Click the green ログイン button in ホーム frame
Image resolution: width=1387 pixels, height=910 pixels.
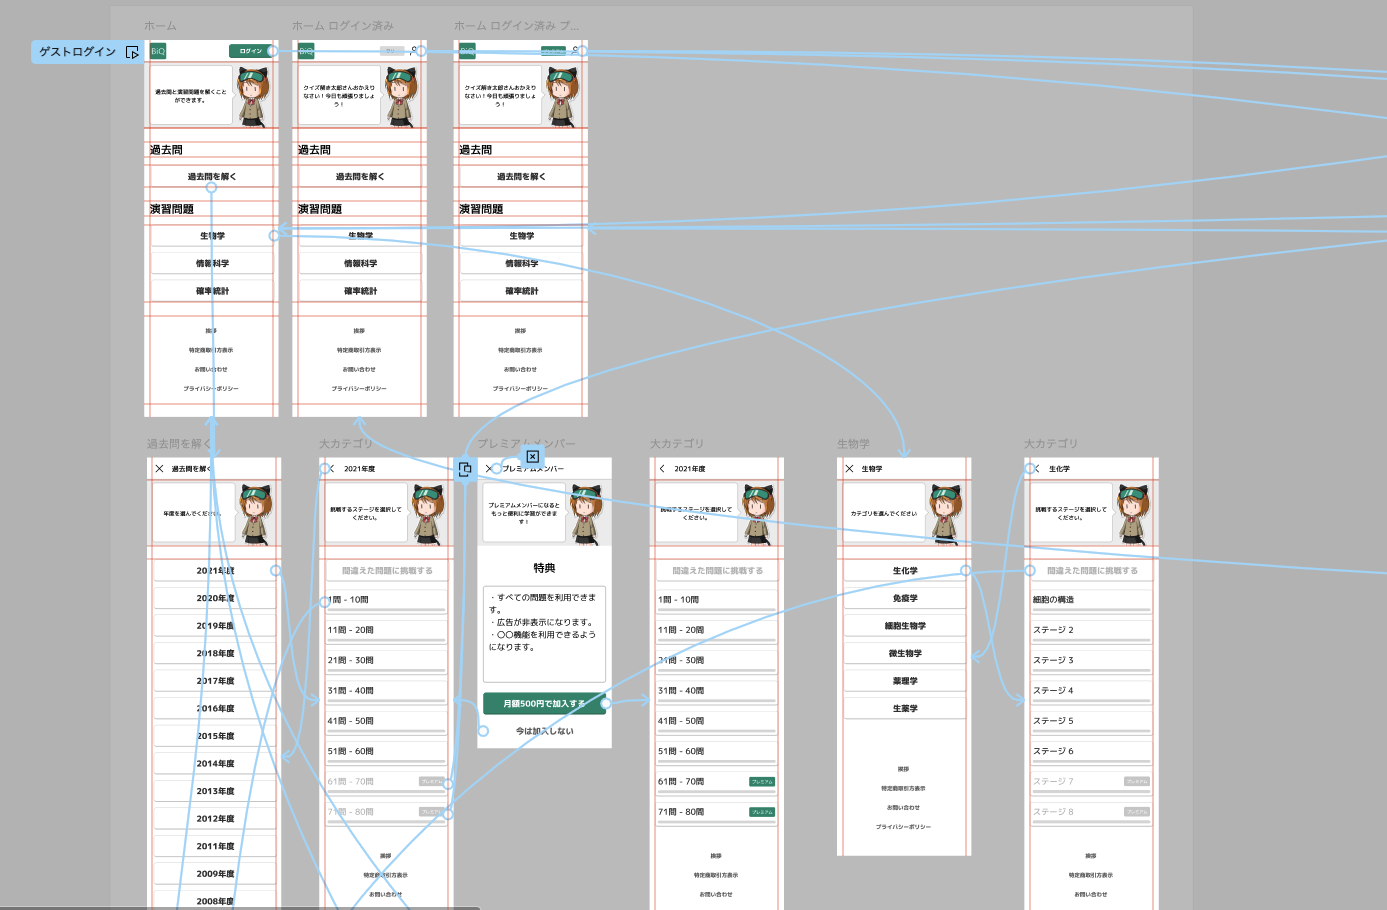tap(250, 51)
